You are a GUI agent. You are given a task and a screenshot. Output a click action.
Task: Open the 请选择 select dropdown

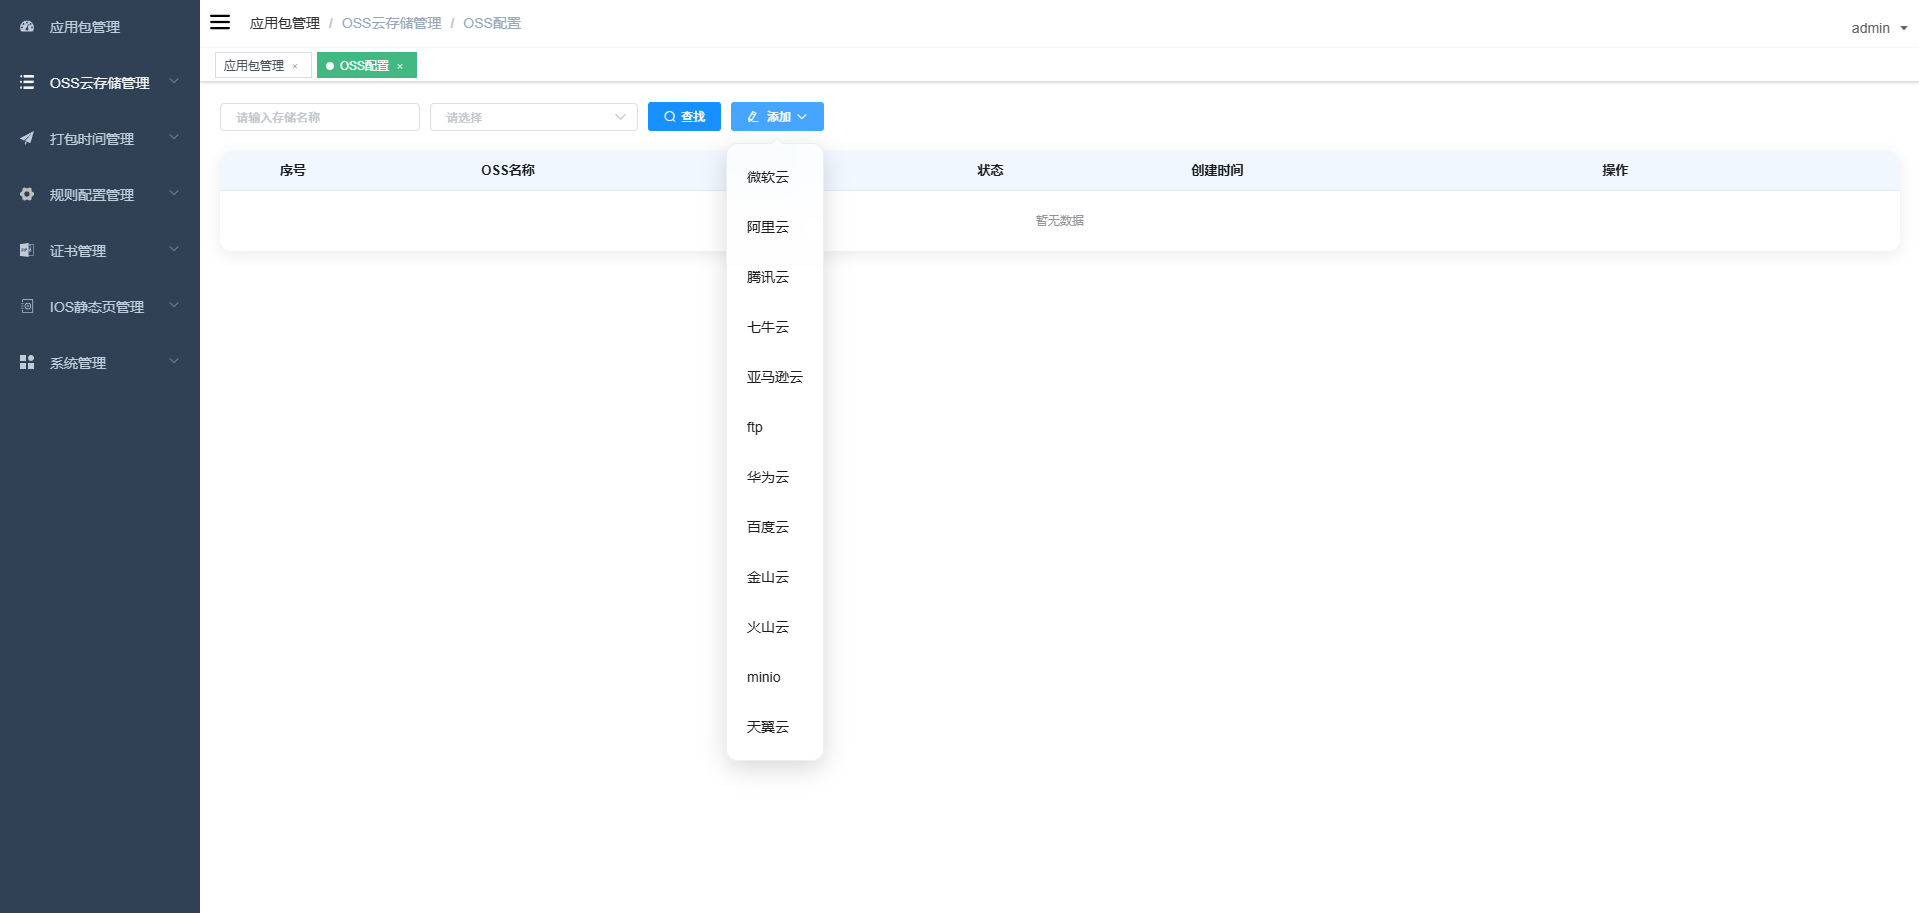coord(533,117)
